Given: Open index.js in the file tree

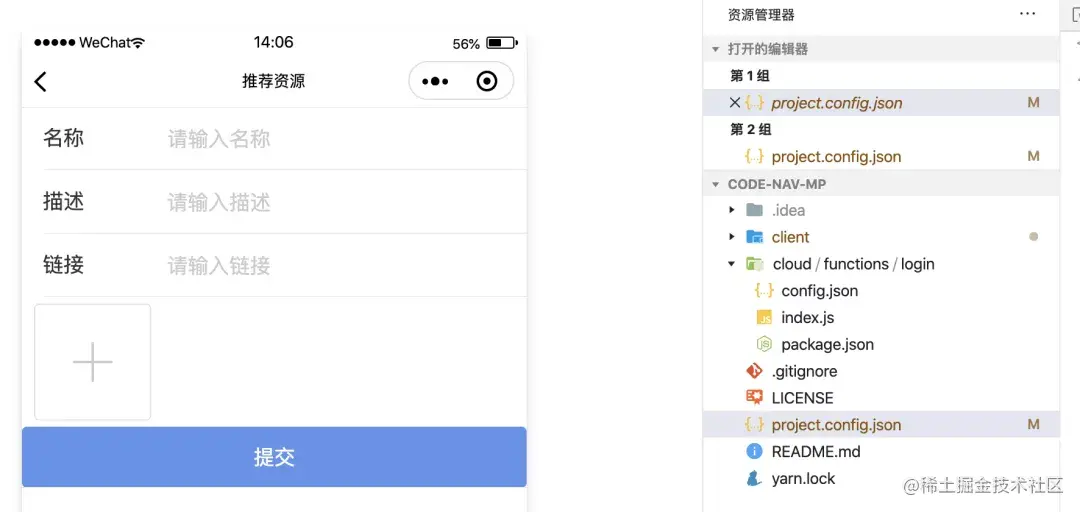Looking at the screenshot, I should [x=808, y=318].
